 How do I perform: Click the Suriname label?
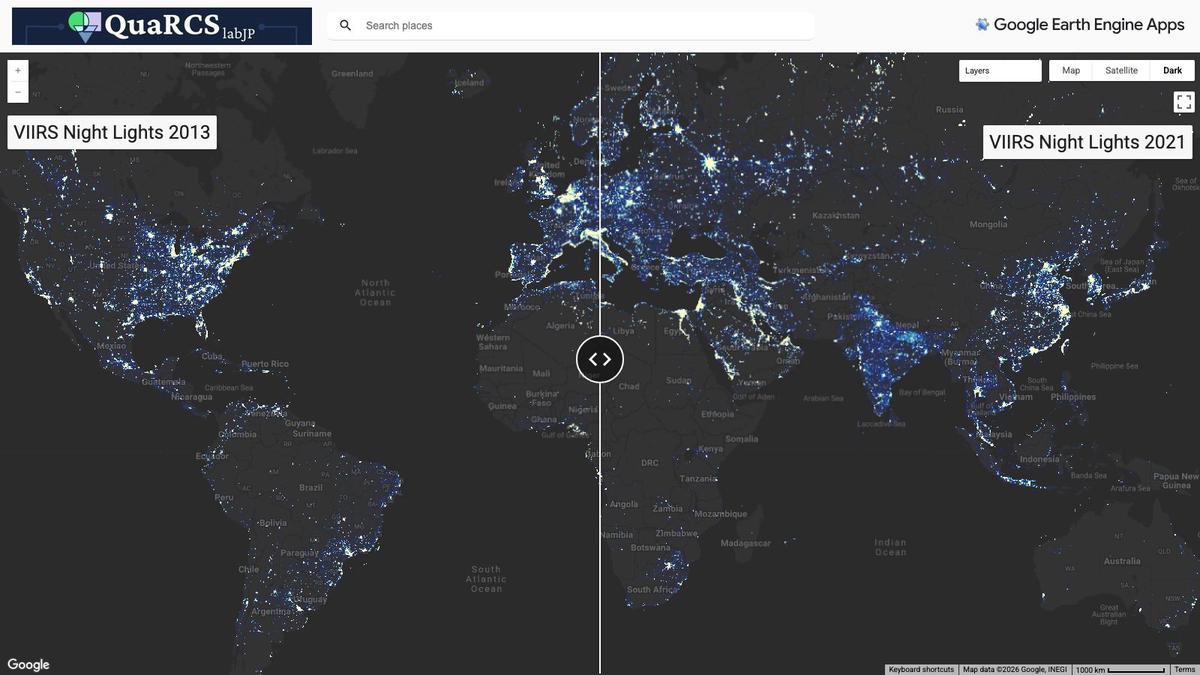pyautogui.click(x=312, y=434)
